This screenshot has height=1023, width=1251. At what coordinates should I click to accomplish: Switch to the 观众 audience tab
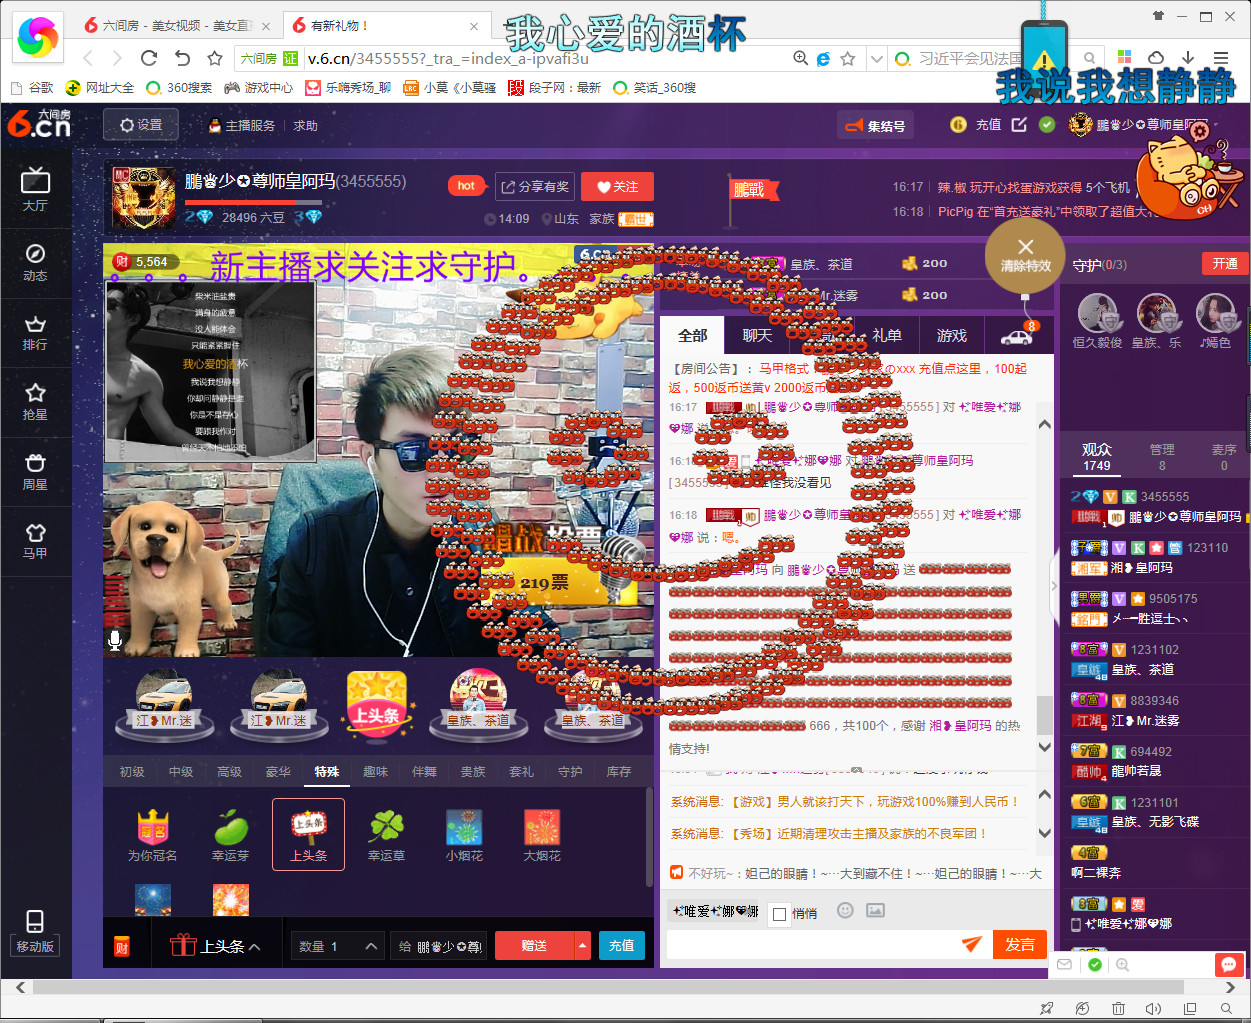[1097, 457]
